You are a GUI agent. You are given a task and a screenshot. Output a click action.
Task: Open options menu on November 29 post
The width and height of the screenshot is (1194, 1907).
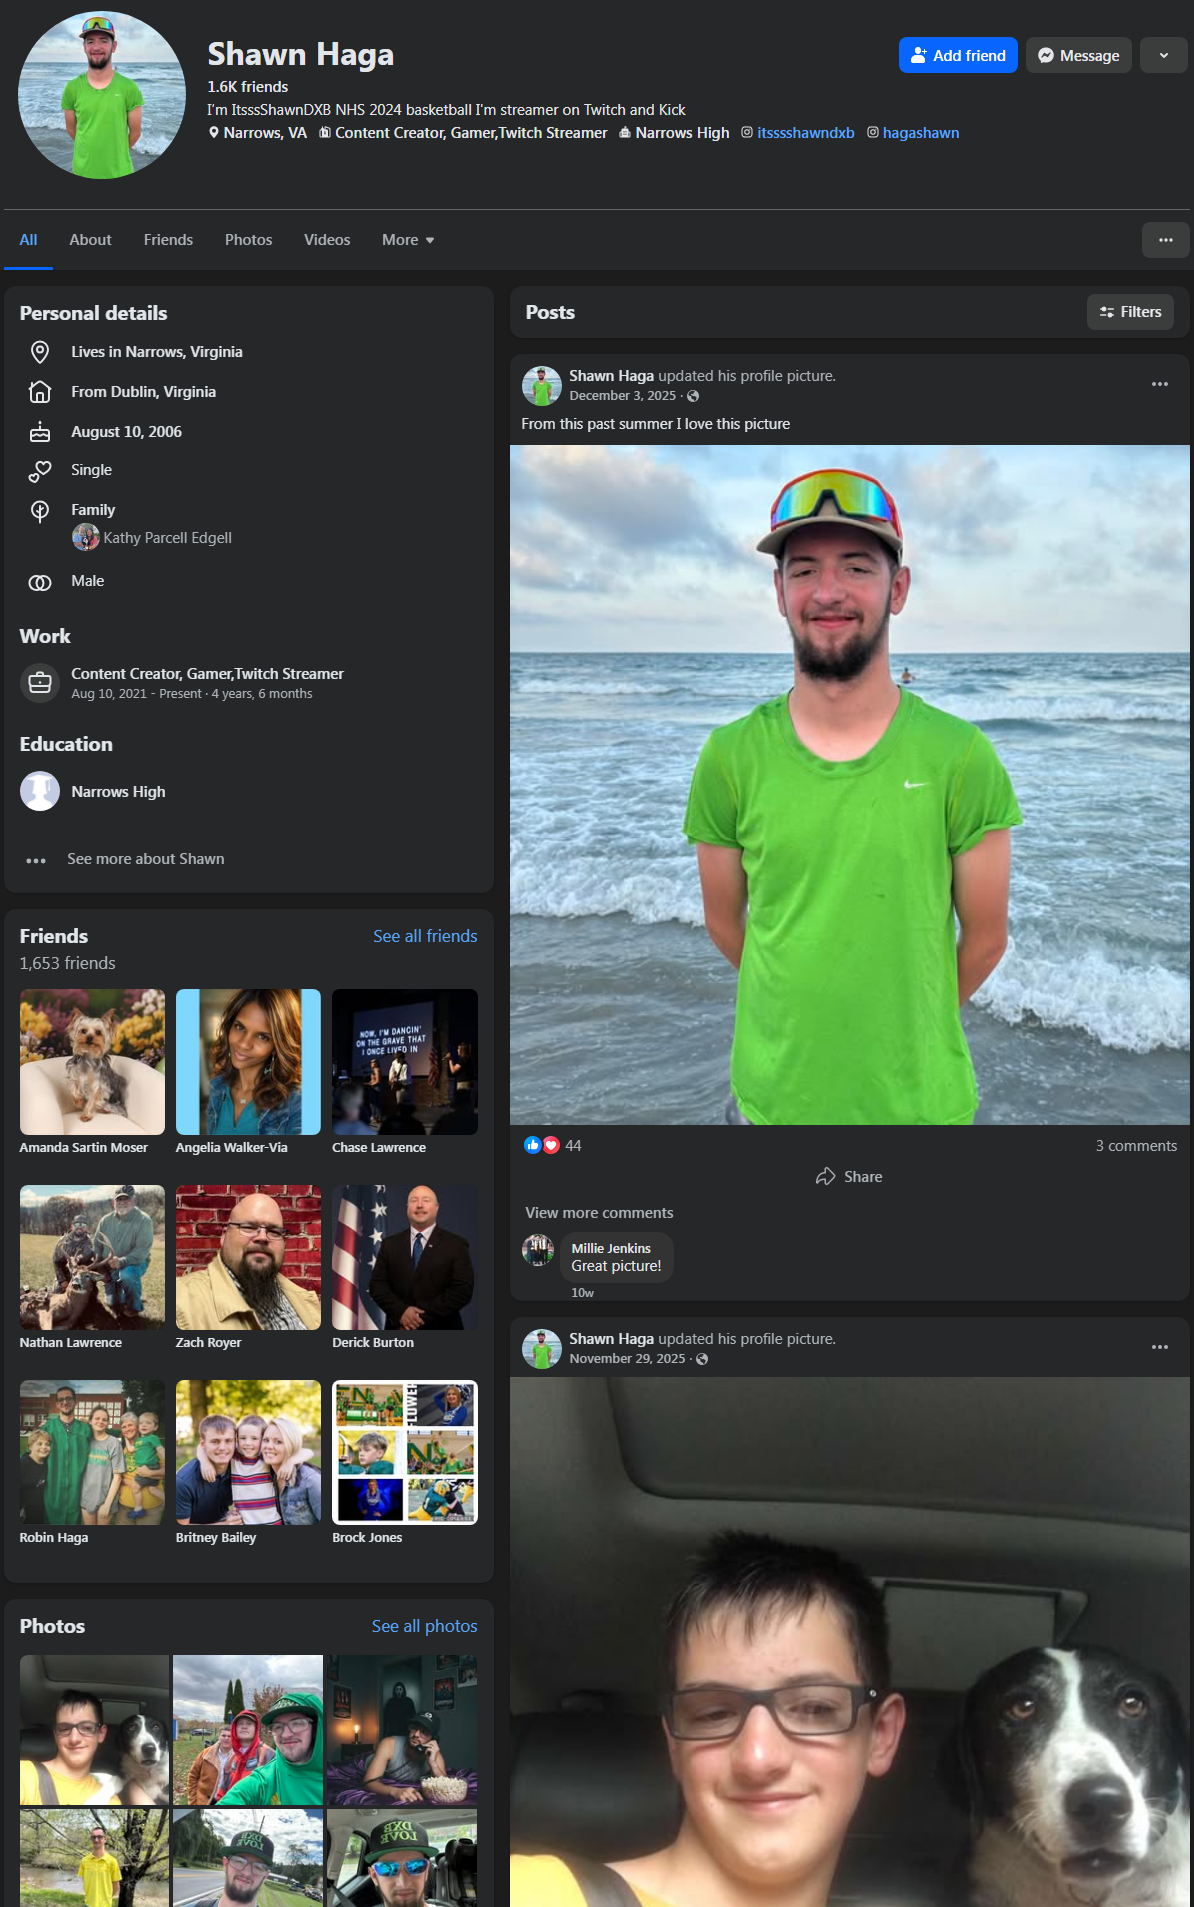(1159, 1347)
